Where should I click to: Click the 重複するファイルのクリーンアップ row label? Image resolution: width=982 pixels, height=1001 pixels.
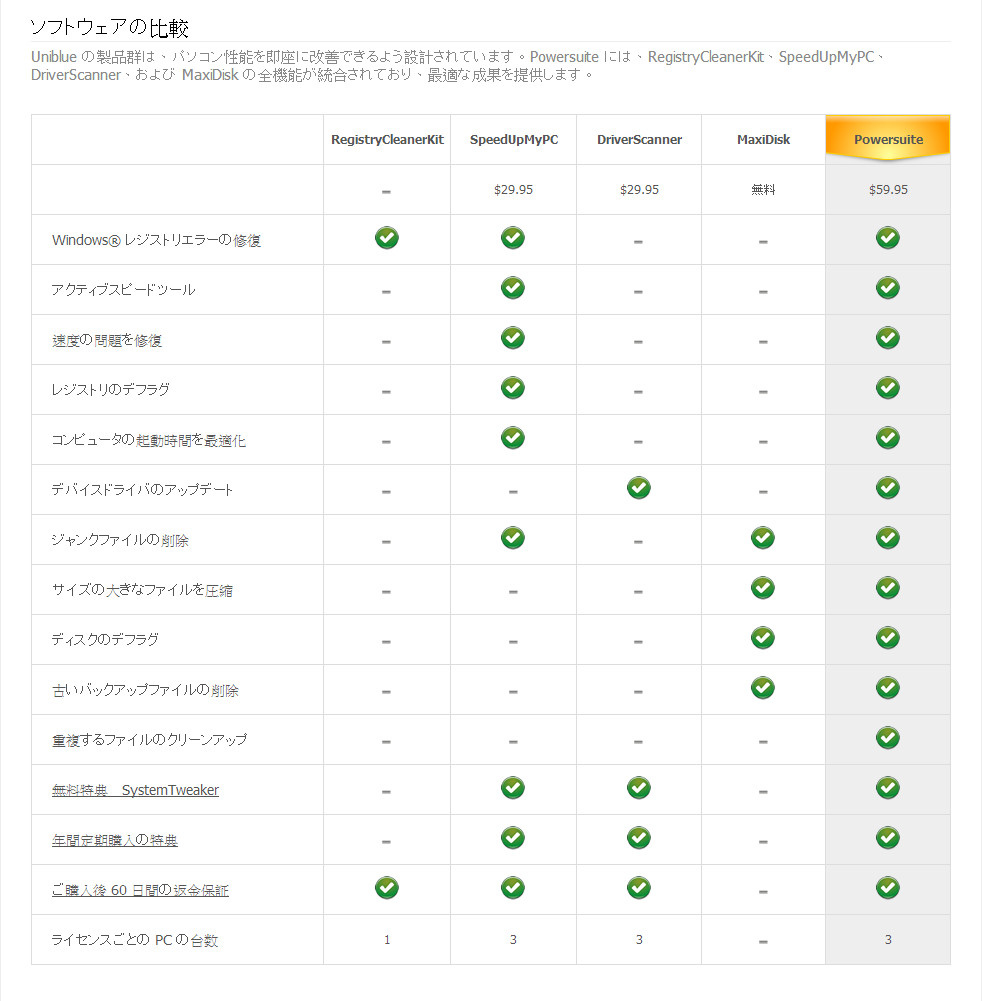pos(149,740)
